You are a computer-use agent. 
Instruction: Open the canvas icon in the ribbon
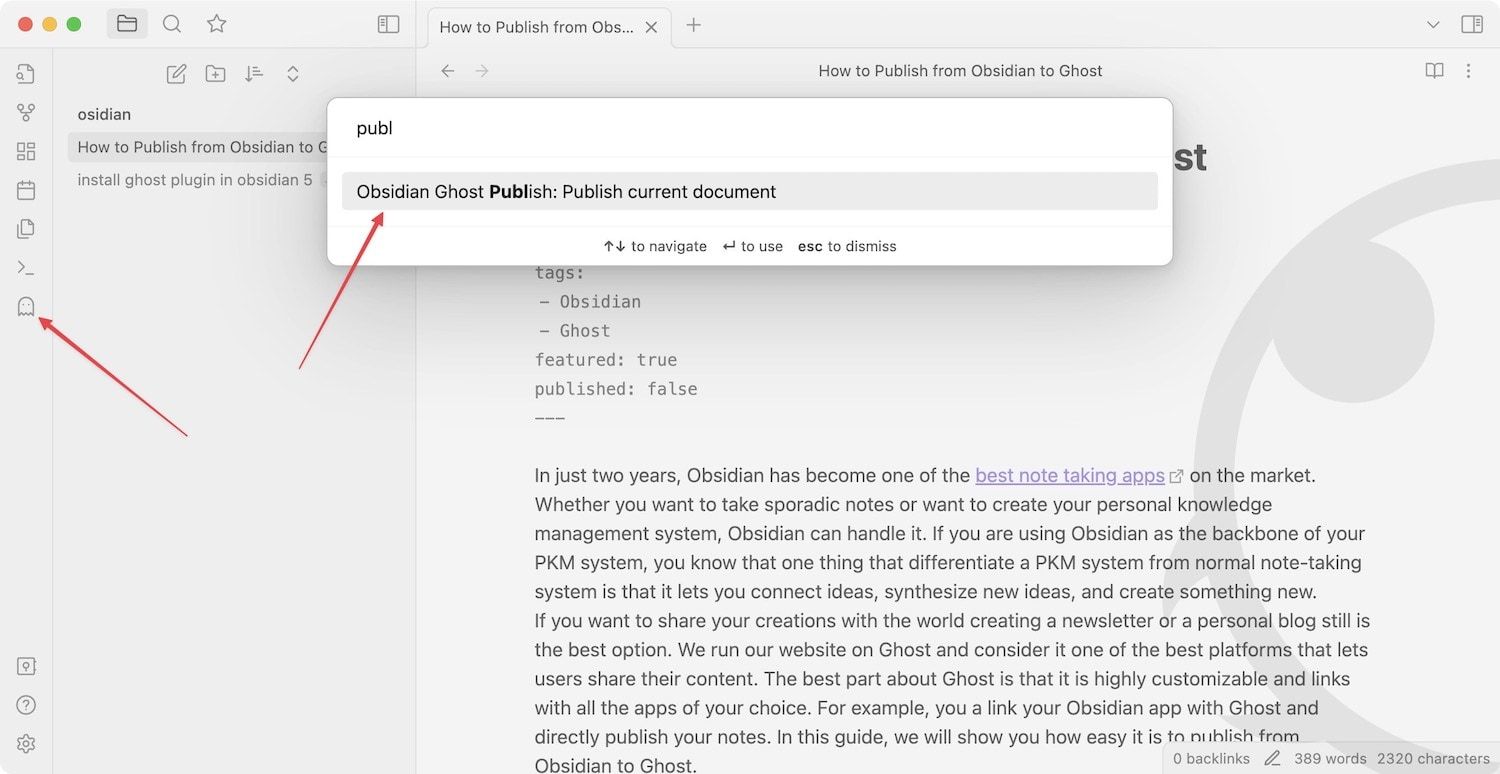26,152
